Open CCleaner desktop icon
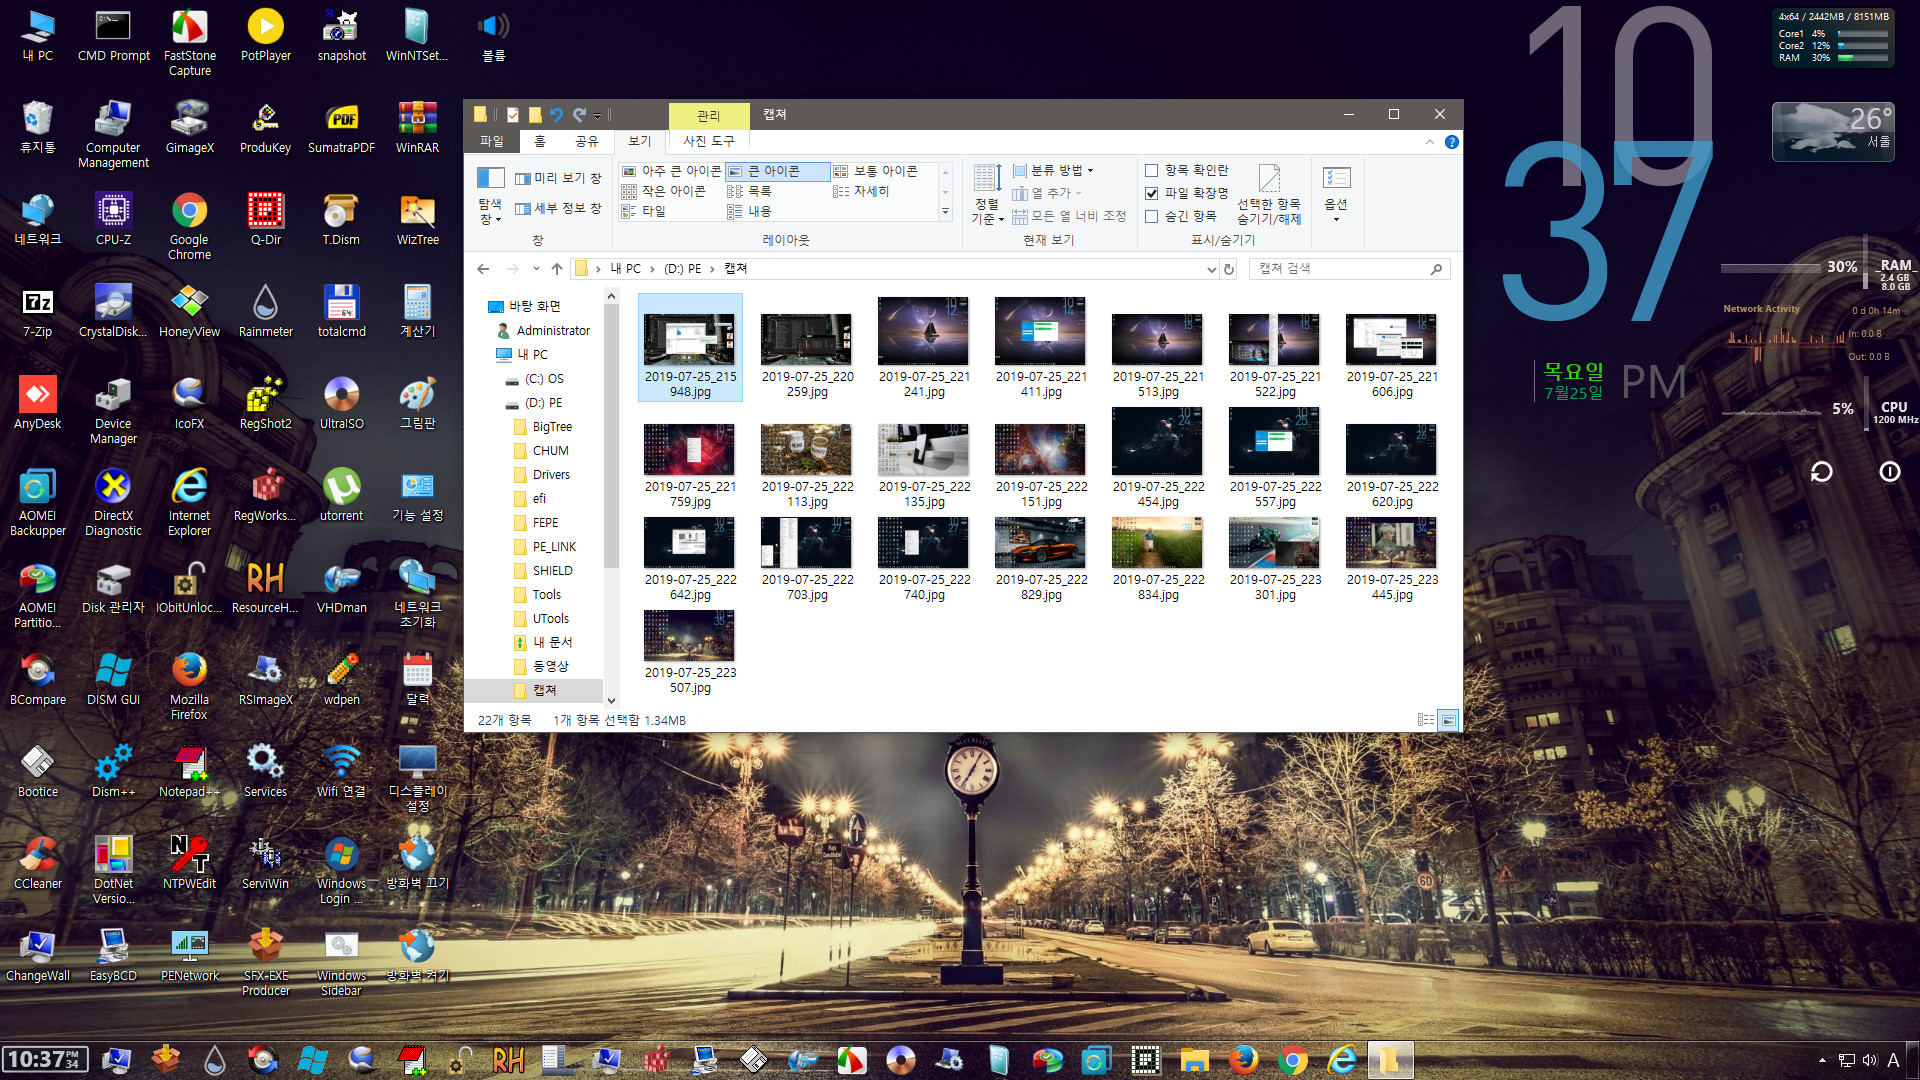This screenshot has width=1920, height=1080. 37,863
